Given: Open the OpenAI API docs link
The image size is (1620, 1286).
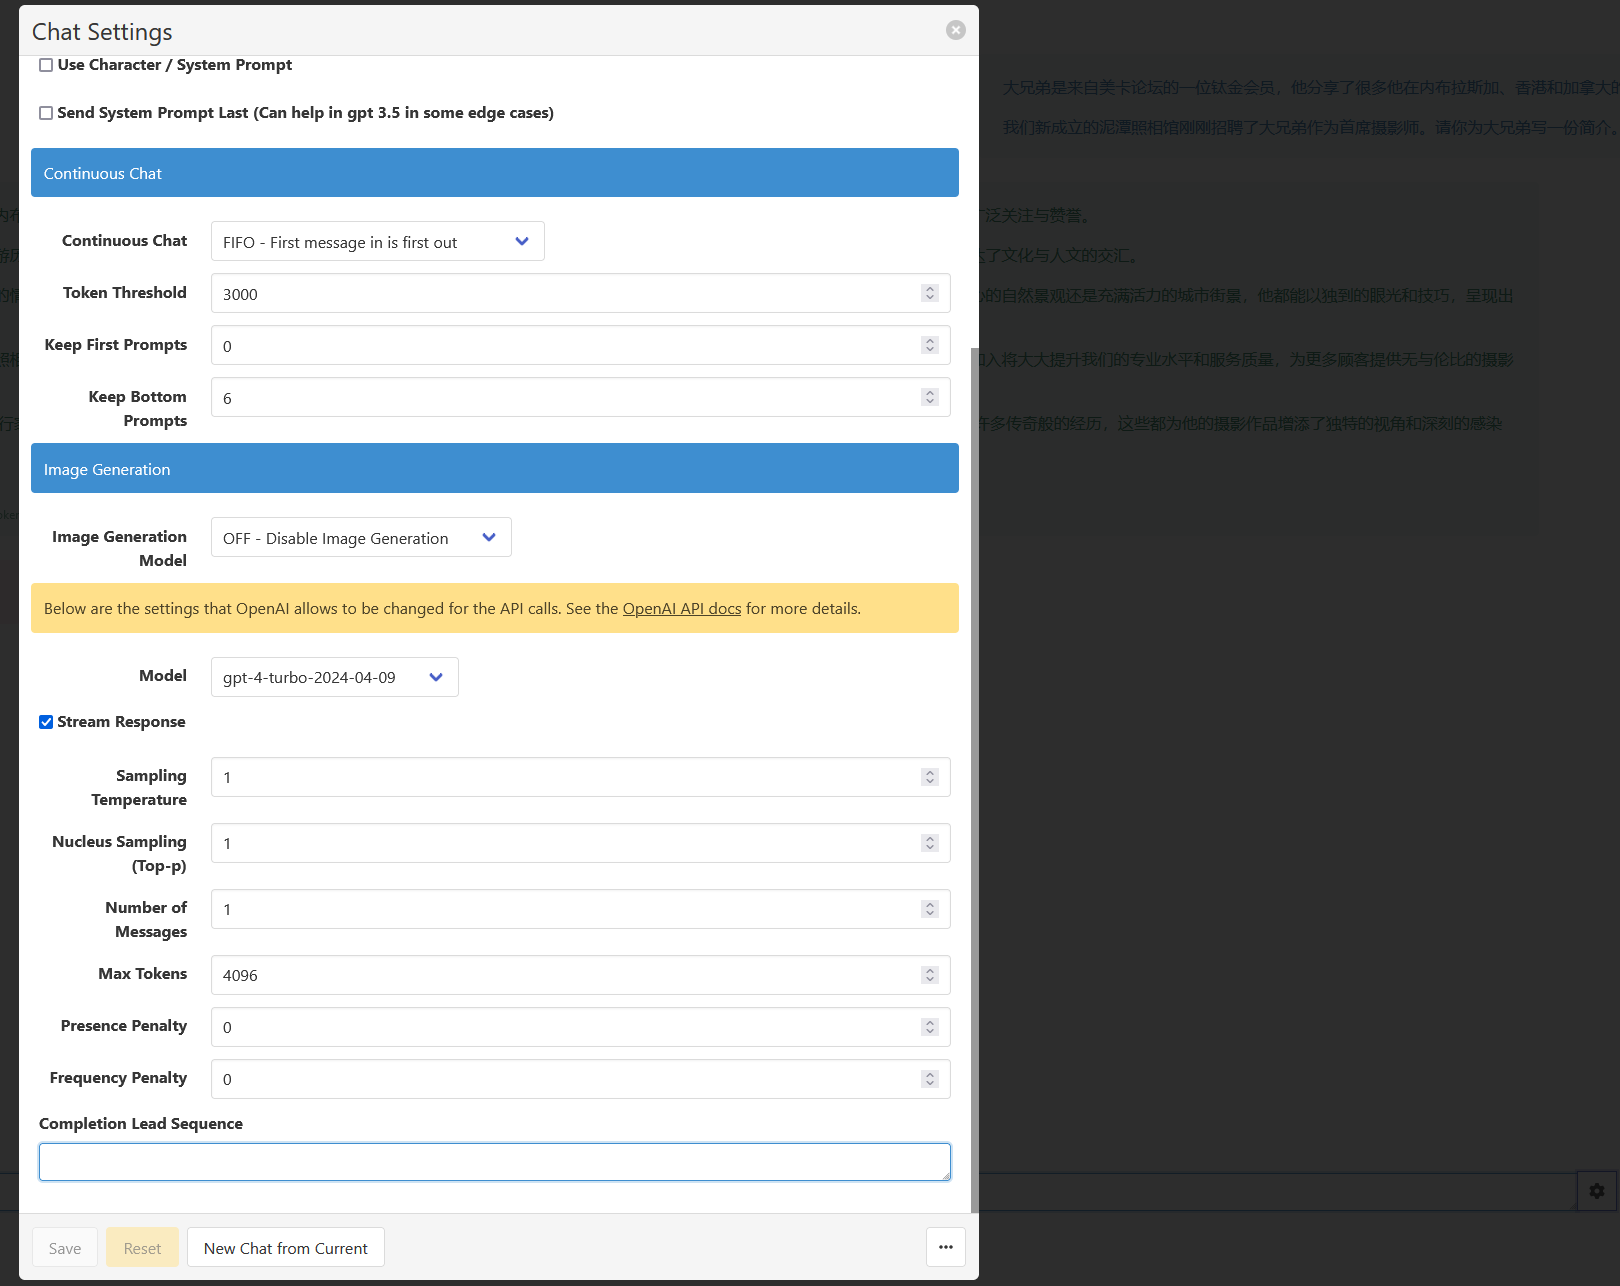Looking at the screenshot, I should point(681,609).
